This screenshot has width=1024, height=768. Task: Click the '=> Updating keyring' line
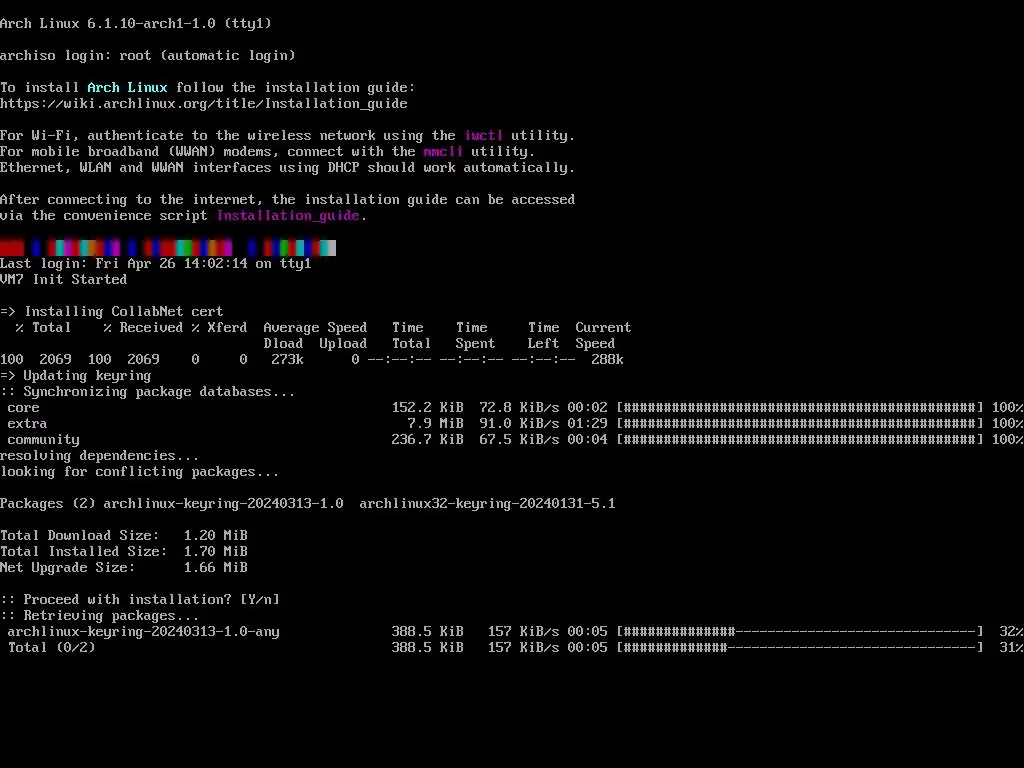[x=76, y=376]
